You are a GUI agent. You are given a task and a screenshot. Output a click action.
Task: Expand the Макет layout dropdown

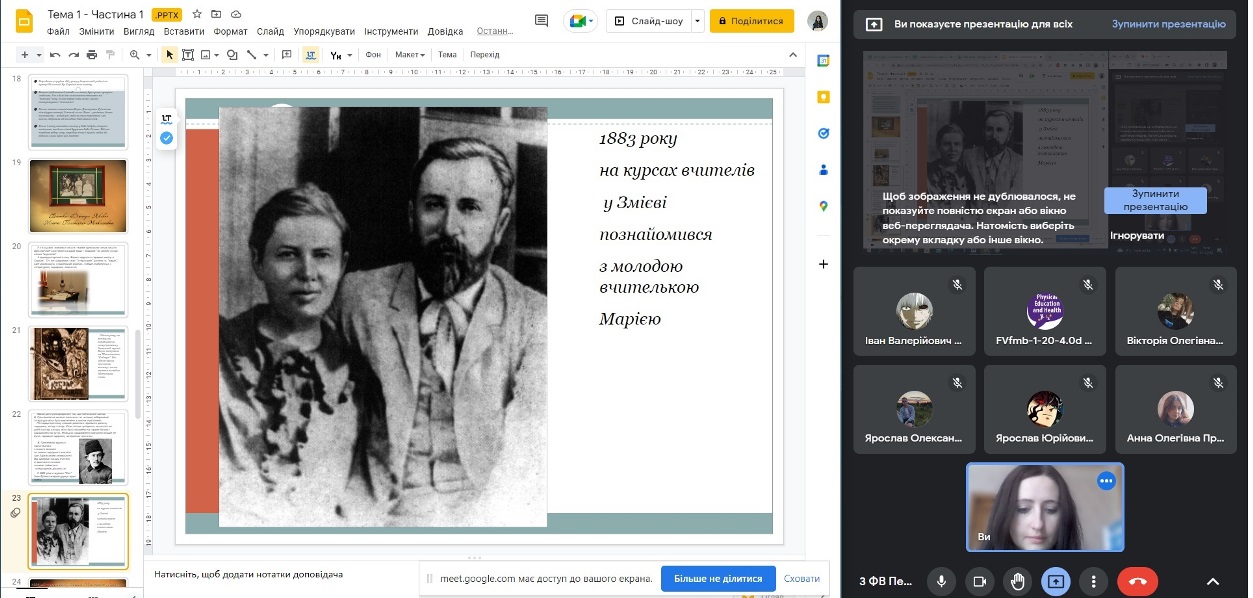[x=409, y=55]
